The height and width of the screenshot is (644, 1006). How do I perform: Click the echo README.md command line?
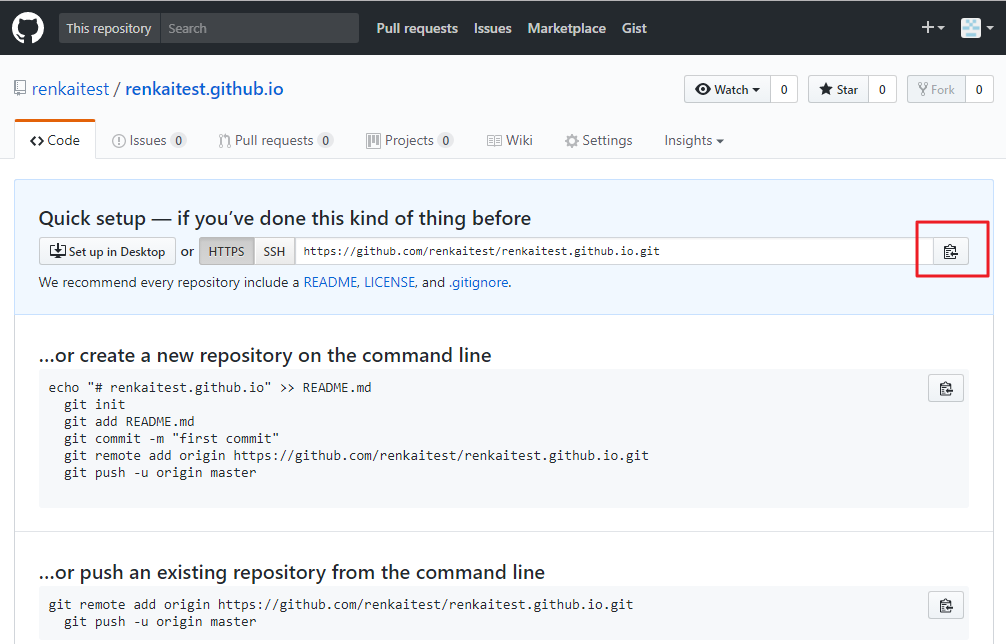click(x=210, y=387)
